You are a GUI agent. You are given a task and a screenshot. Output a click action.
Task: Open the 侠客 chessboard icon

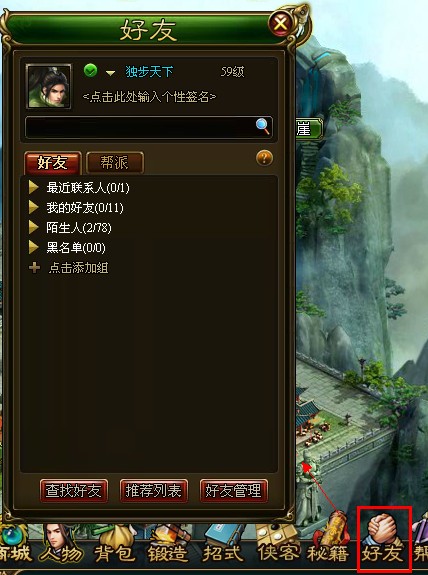(277, 545)
